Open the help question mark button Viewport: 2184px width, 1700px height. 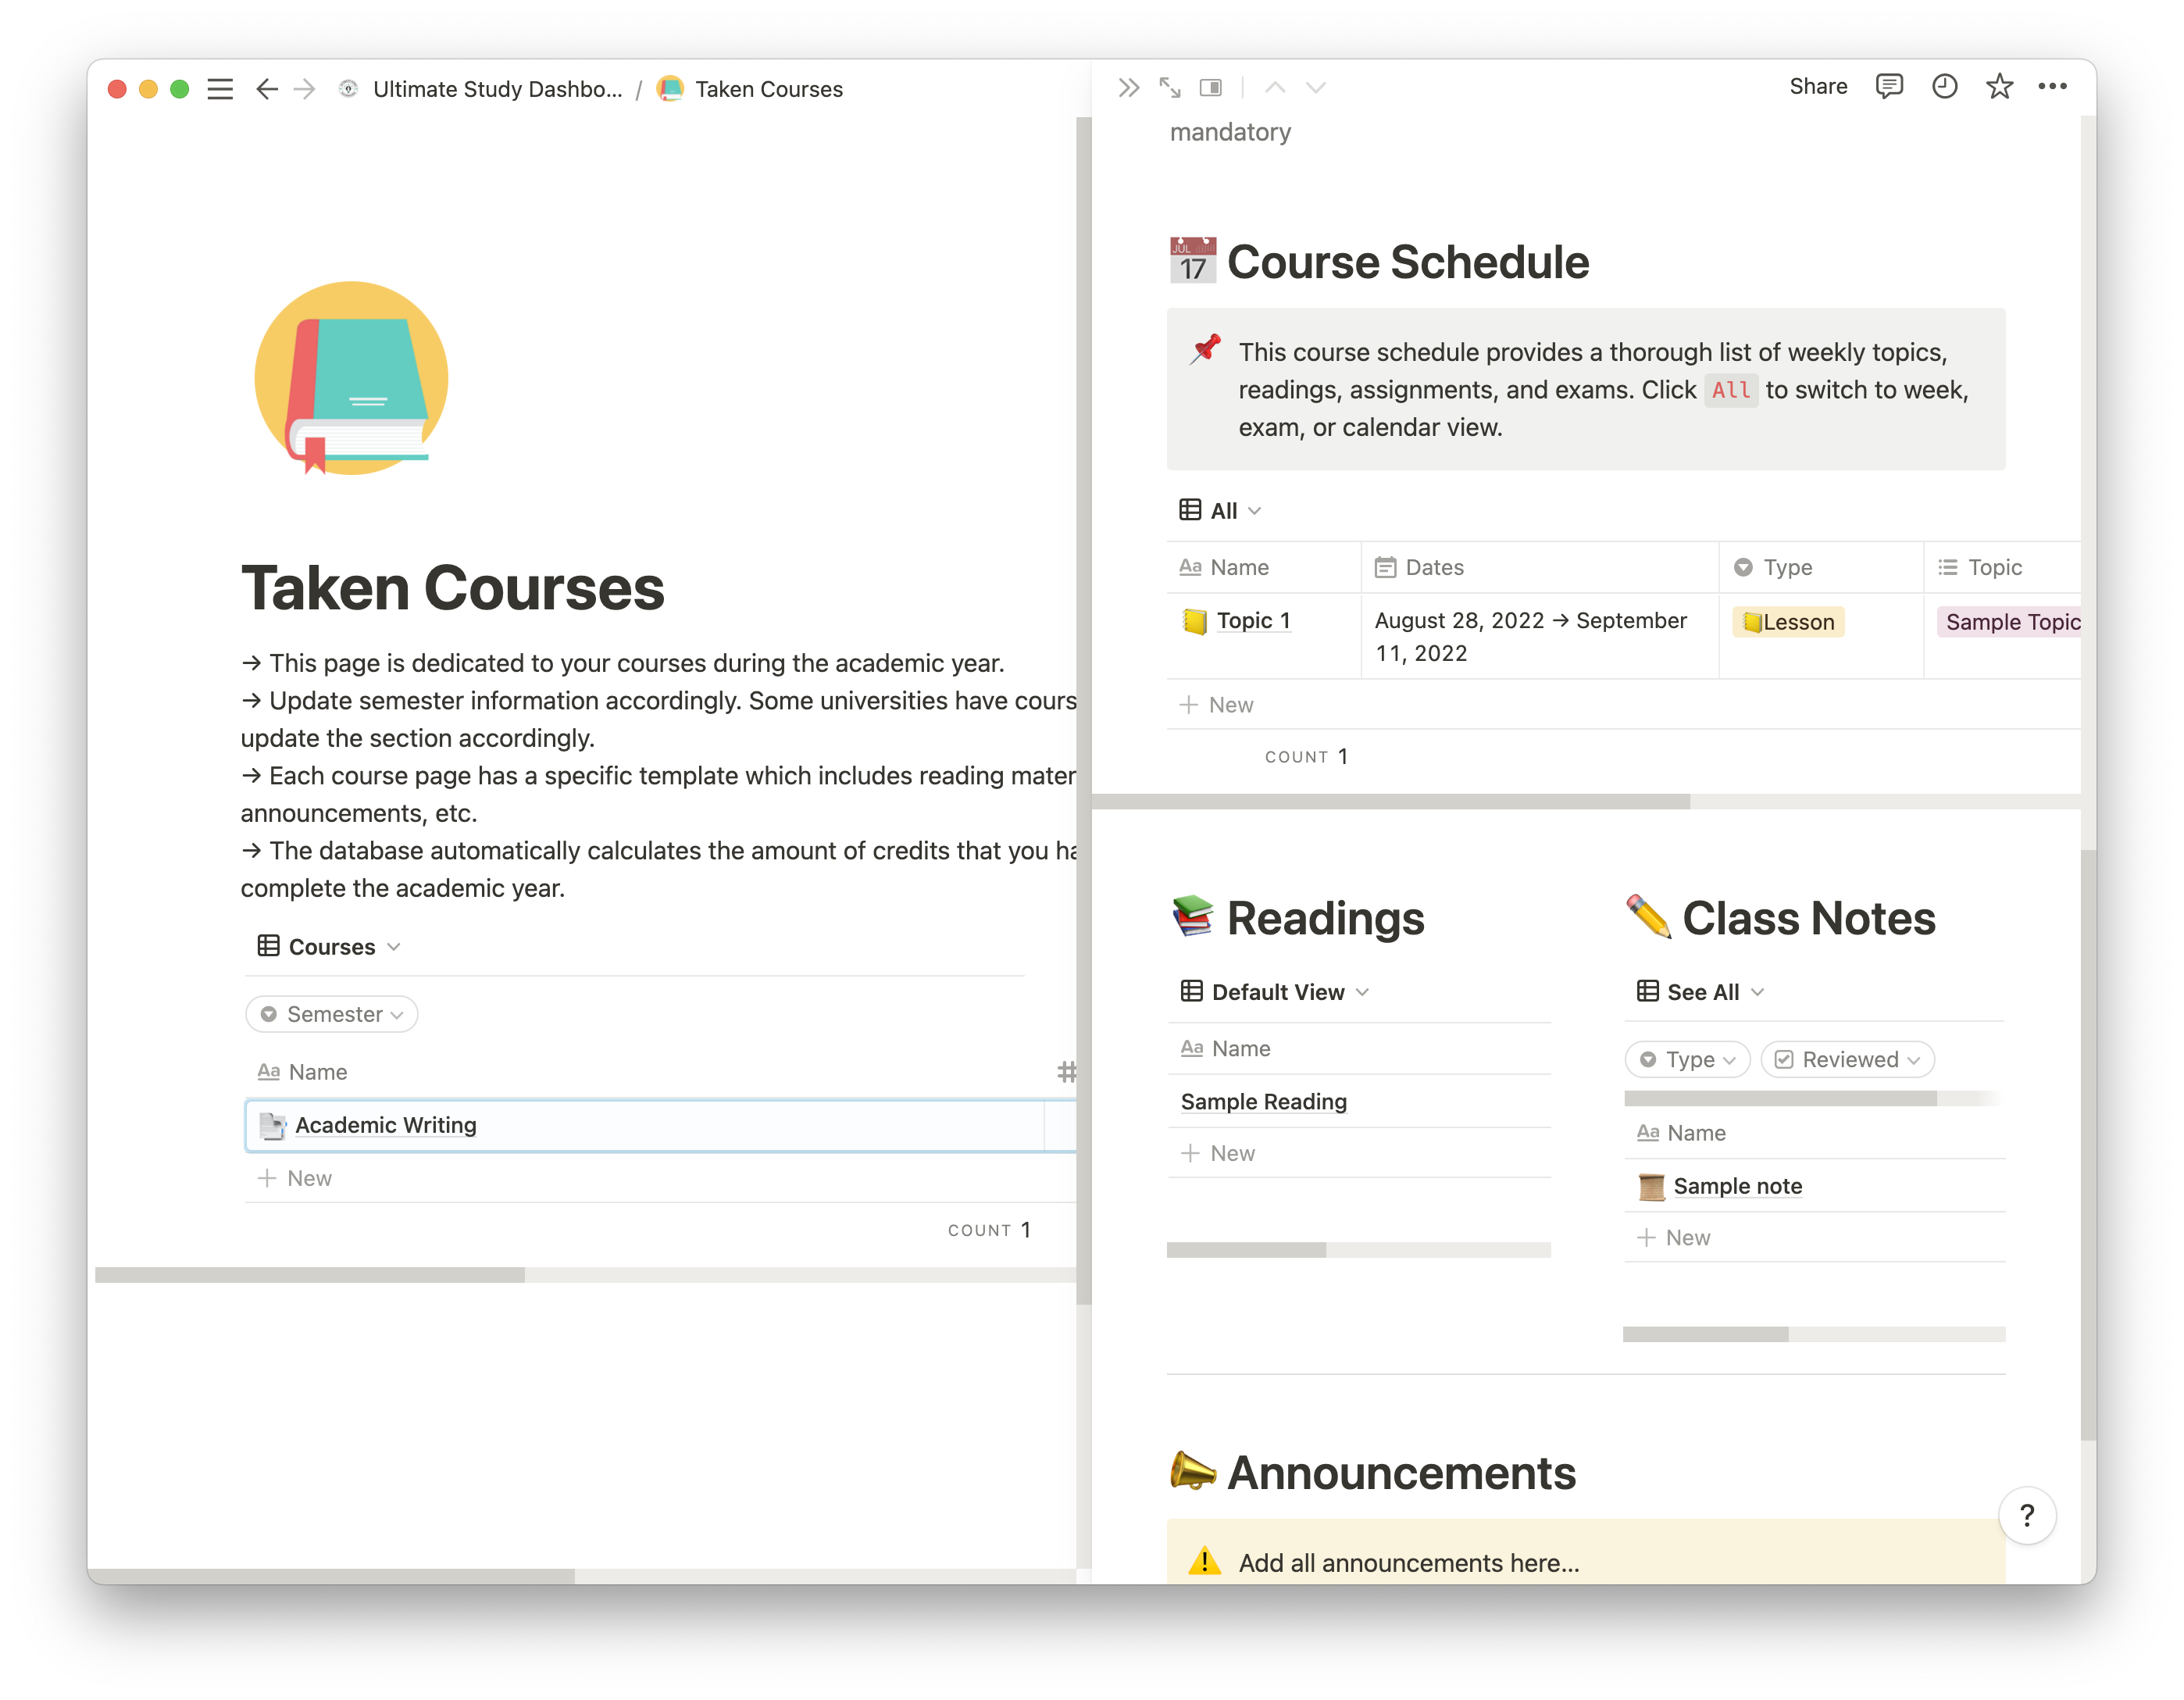point(2026,1516)
